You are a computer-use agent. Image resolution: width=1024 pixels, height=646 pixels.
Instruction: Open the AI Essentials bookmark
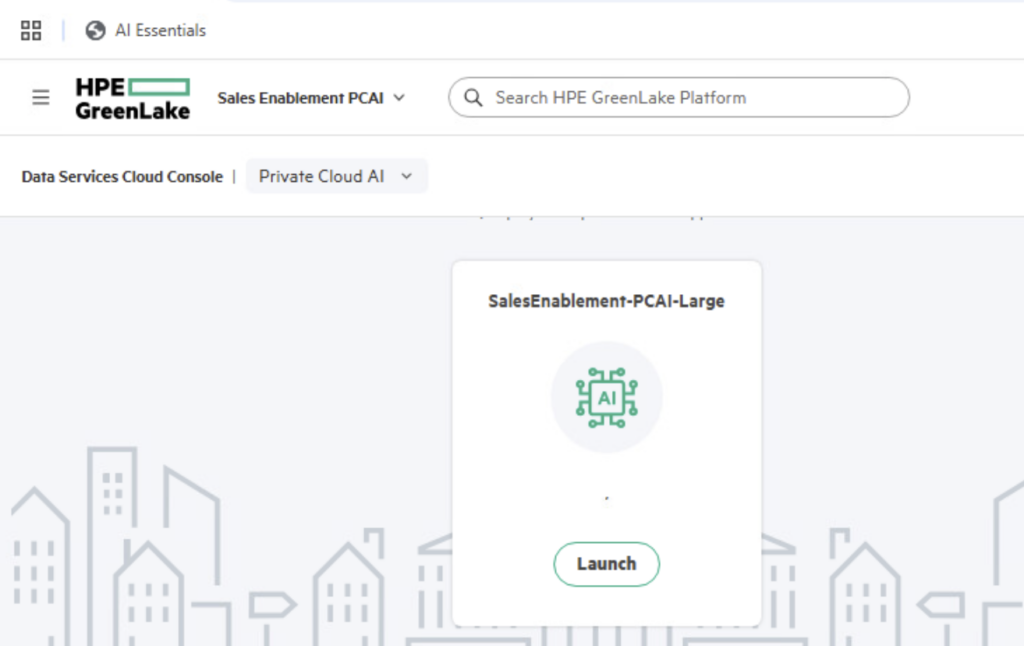tap(160, 30)
